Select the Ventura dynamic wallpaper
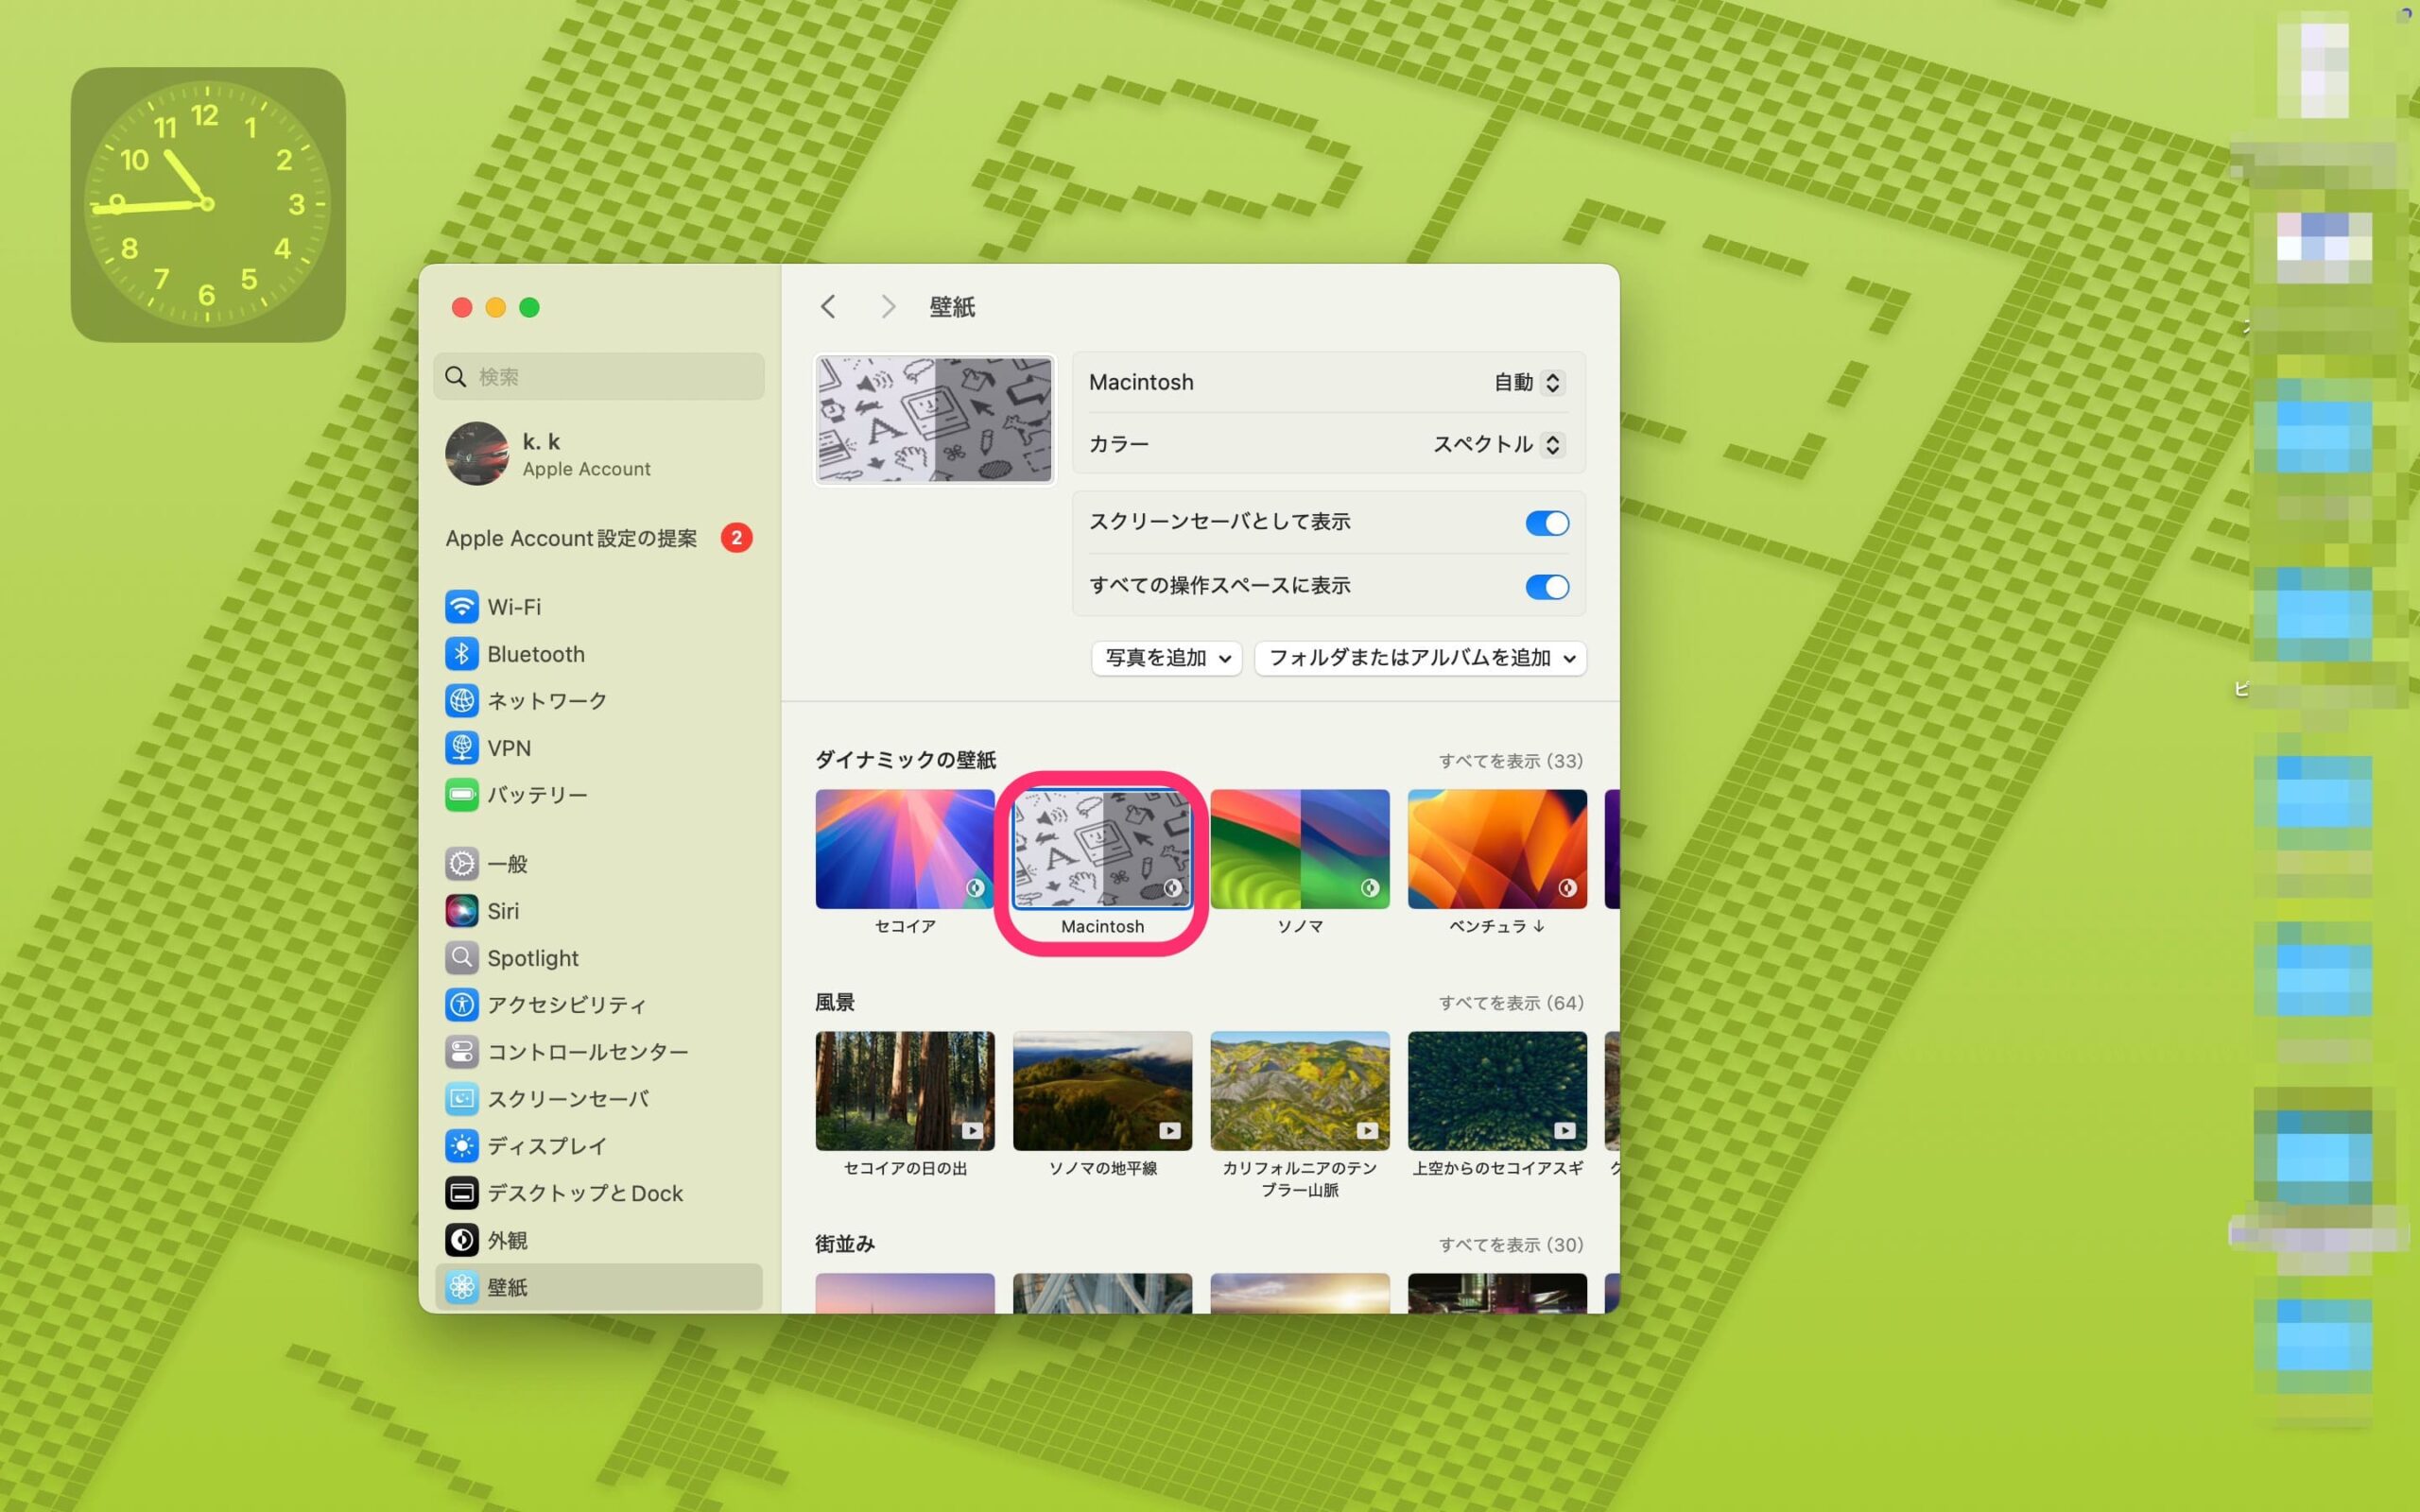The image size is (2420, 1512). pyautogui.click(x=1496, y=849)
